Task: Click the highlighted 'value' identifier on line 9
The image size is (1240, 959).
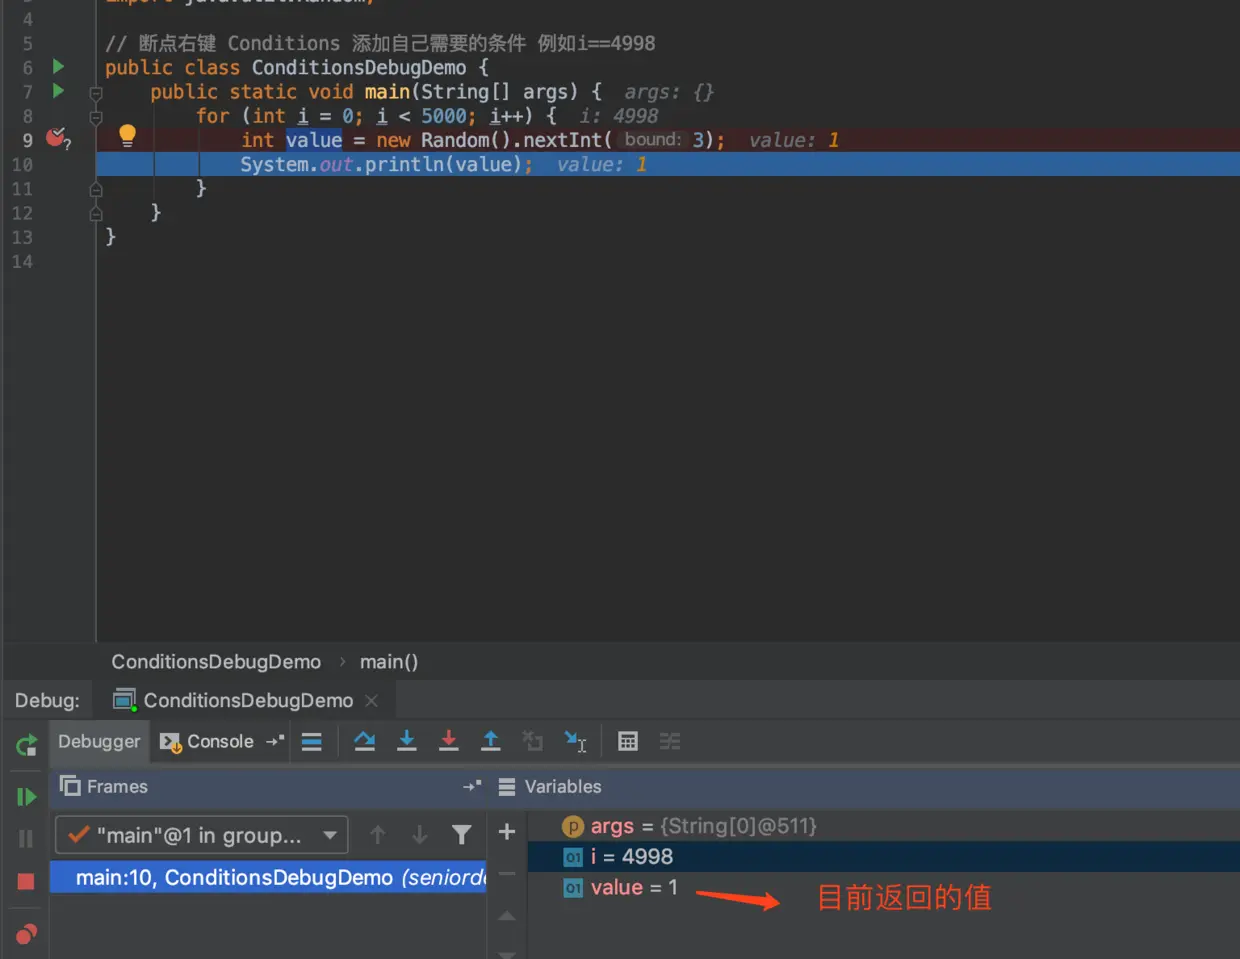Action: tap(314, 140)
